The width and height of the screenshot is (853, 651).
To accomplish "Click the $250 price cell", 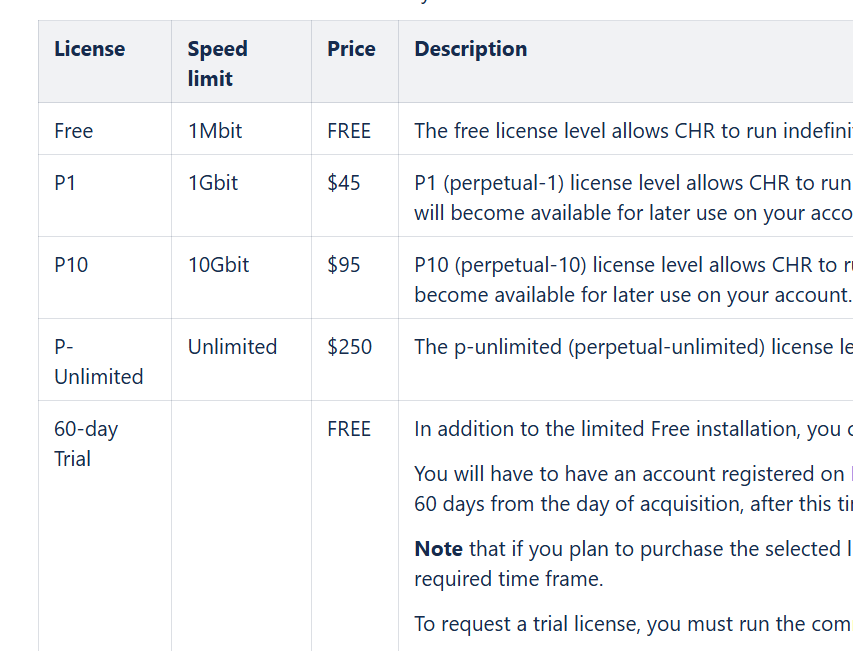I will (349, 347).
